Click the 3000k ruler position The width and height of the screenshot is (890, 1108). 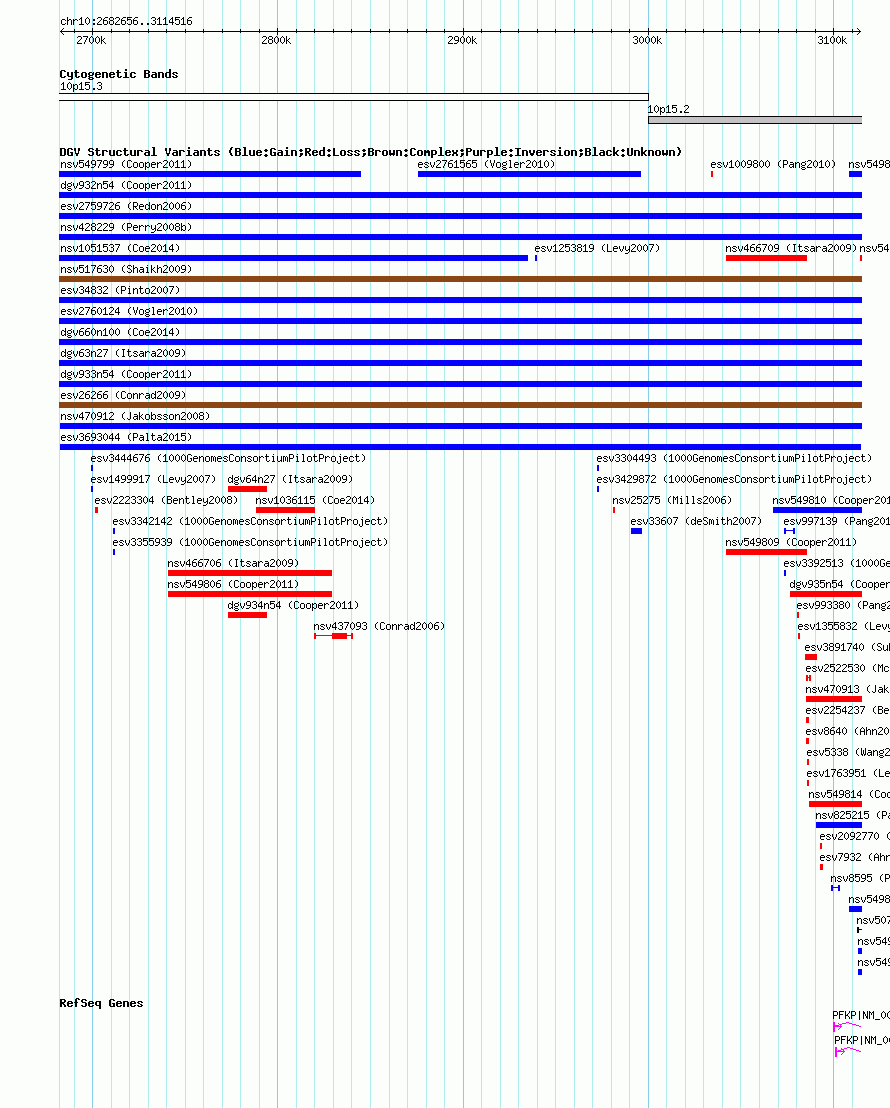pos(647,40)
